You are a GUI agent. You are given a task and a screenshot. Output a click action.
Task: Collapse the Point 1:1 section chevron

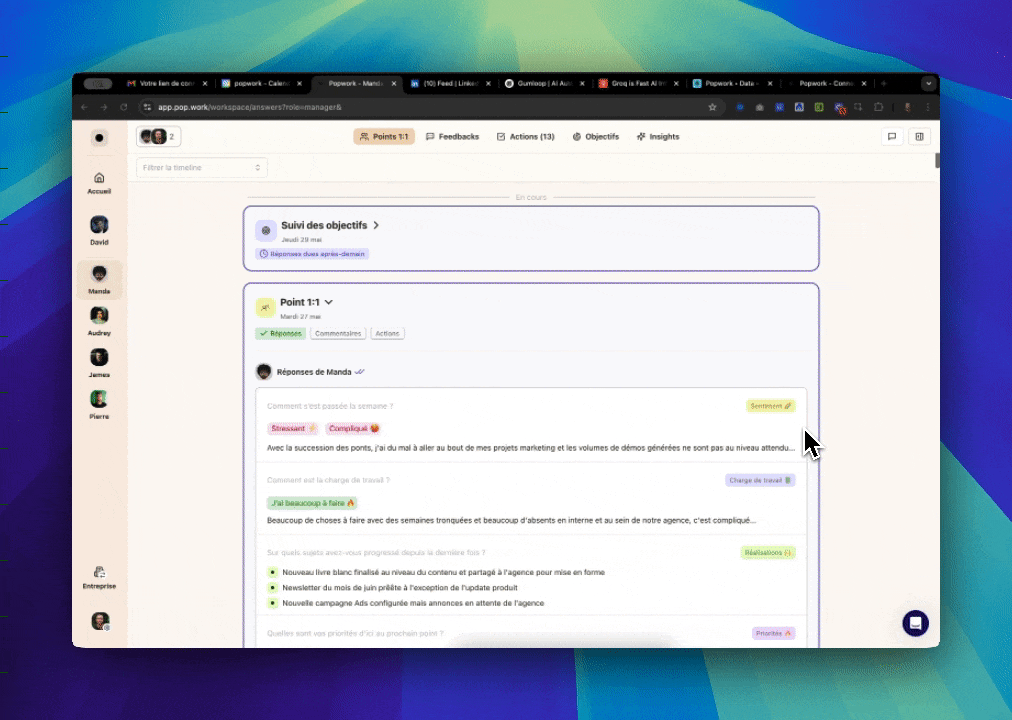pyautogui.click(x=329, y=301)
